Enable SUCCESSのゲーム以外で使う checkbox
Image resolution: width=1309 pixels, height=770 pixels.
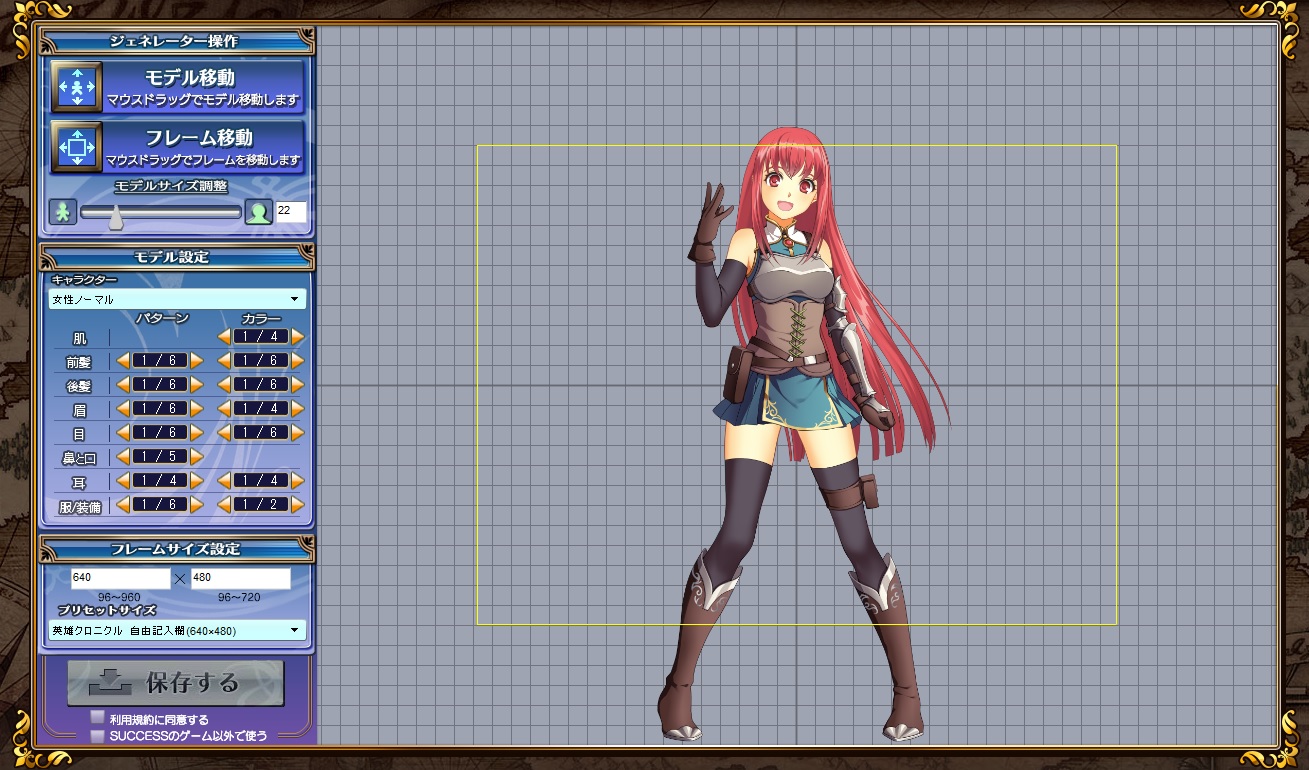click(97, 736)
